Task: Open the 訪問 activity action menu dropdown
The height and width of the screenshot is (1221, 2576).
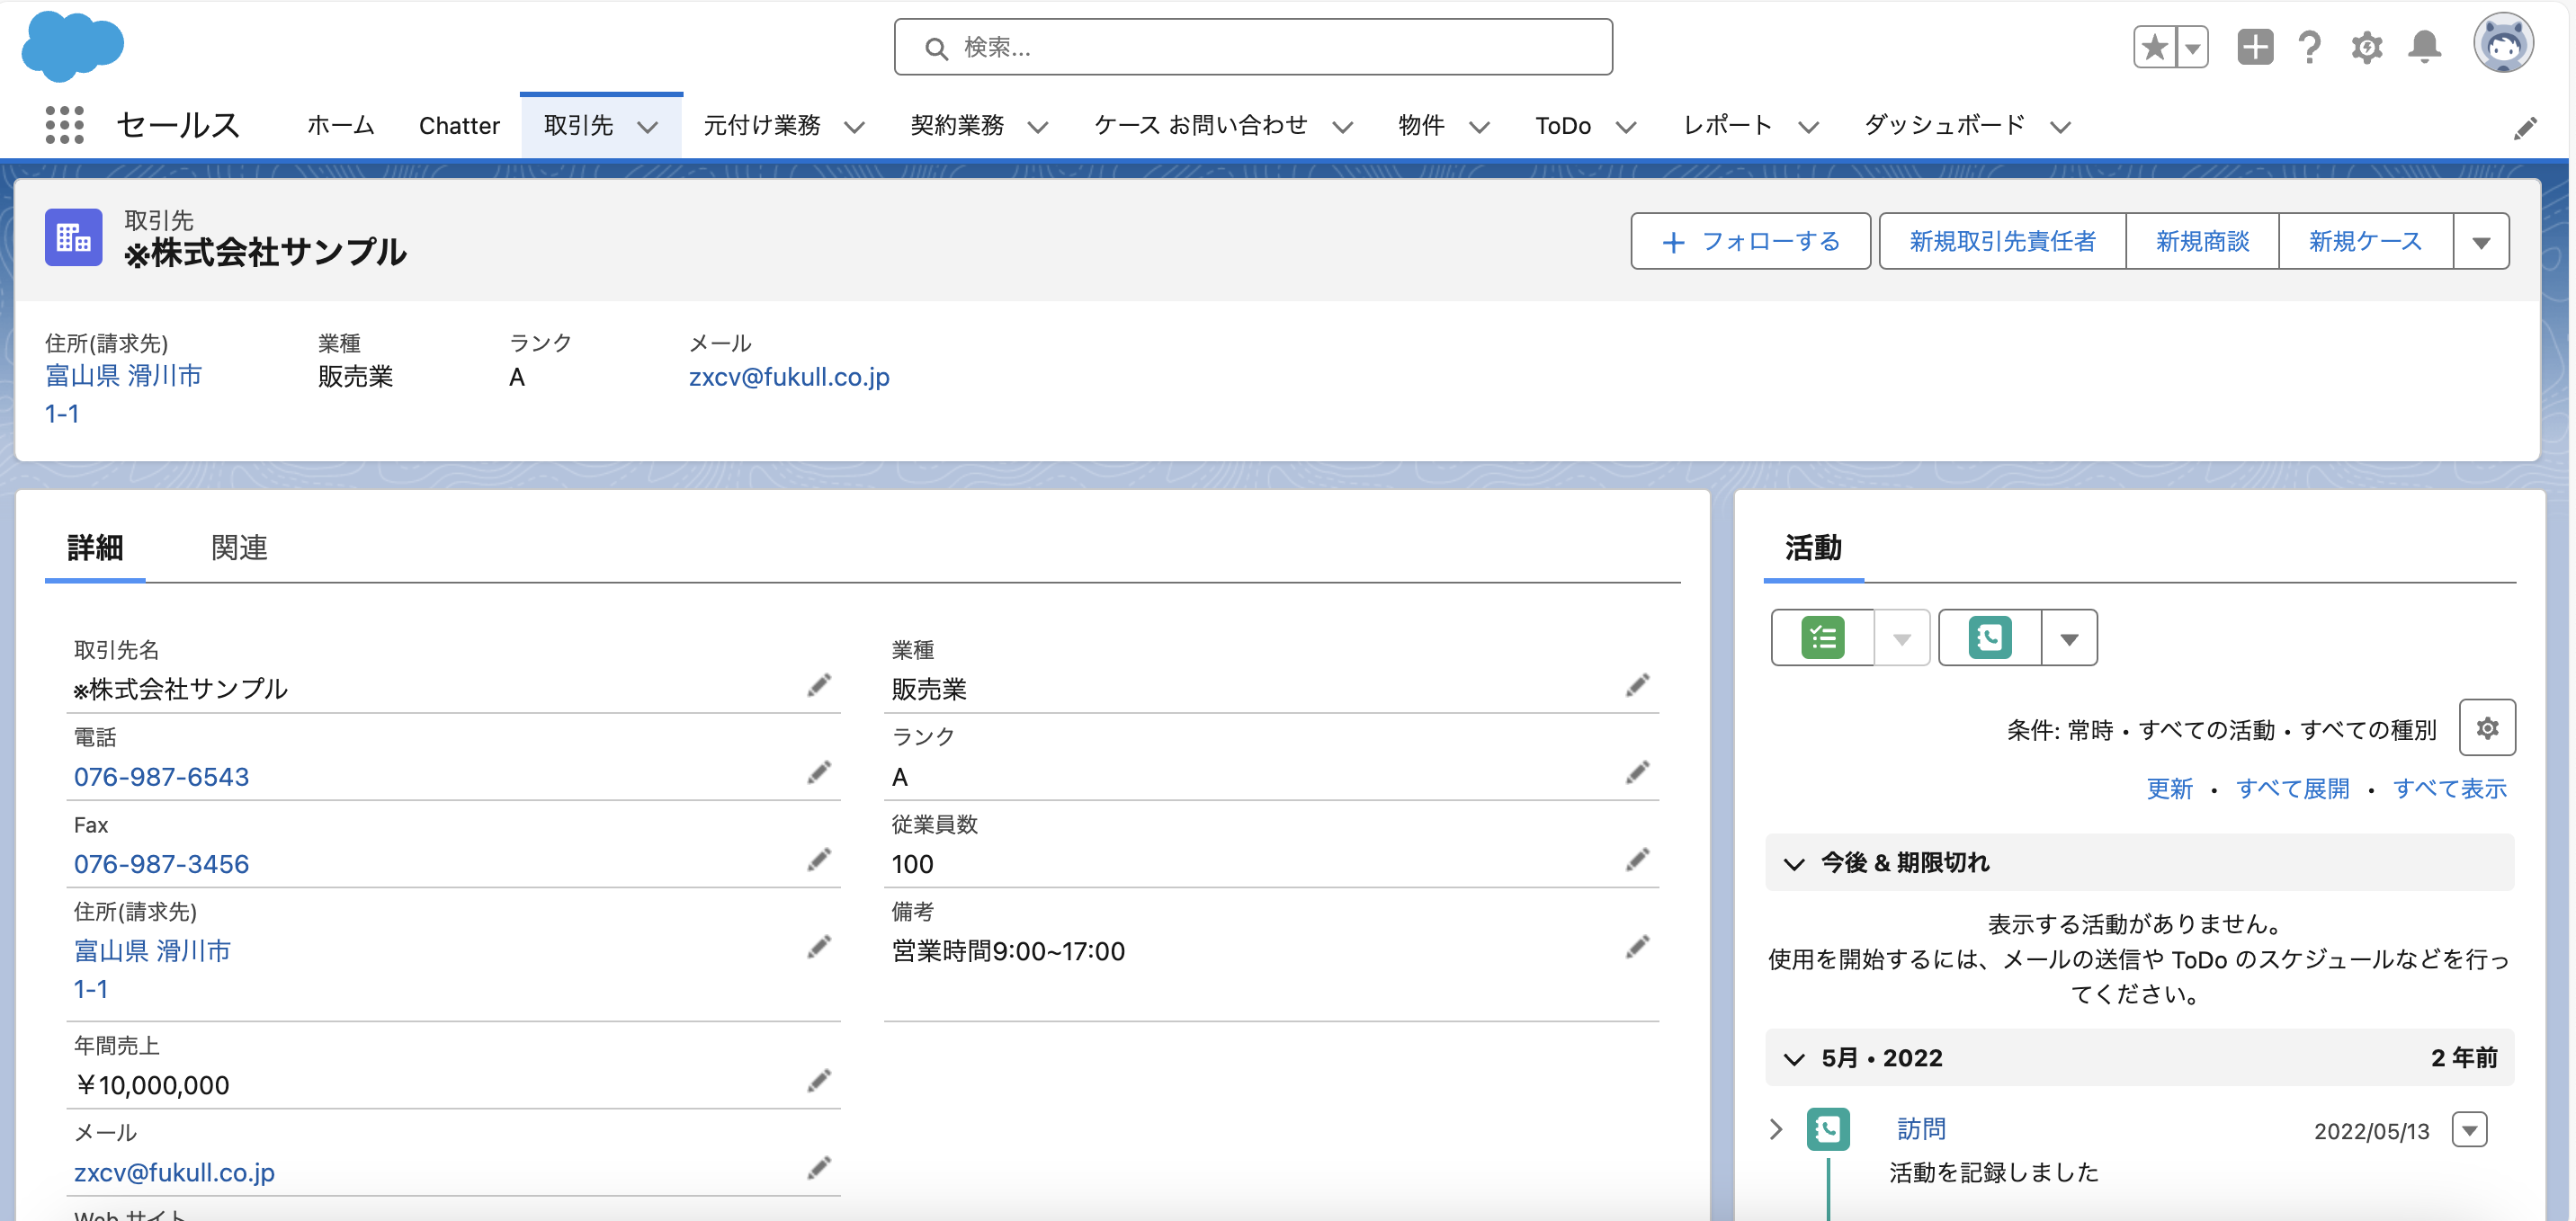Action: (2469, 1131)
